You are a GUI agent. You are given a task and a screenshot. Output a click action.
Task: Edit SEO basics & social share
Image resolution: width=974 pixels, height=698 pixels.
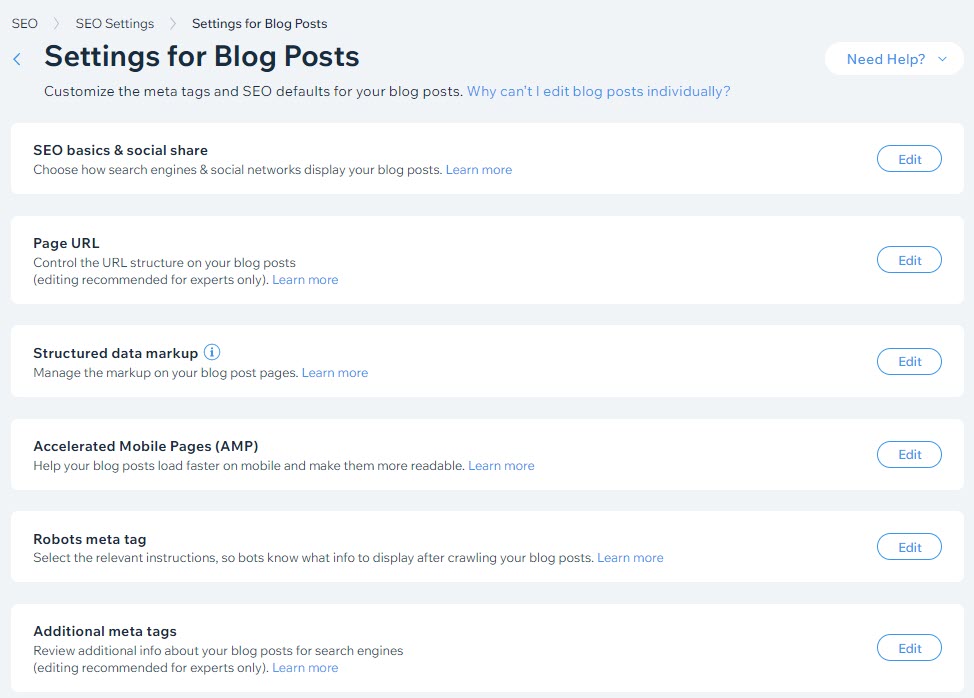pos(909,159)
